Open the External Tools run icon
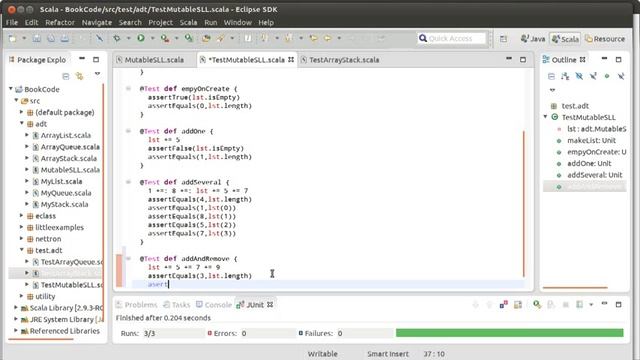 165,38
